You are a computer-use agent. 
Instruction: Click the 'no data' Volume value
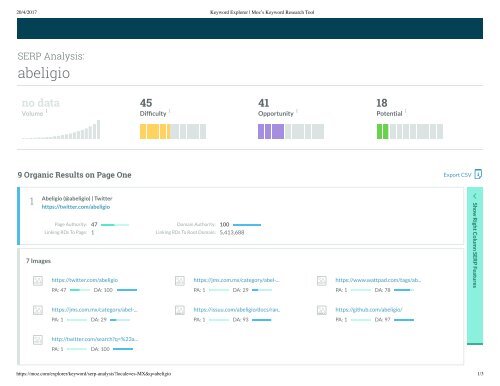pos(41,103)
